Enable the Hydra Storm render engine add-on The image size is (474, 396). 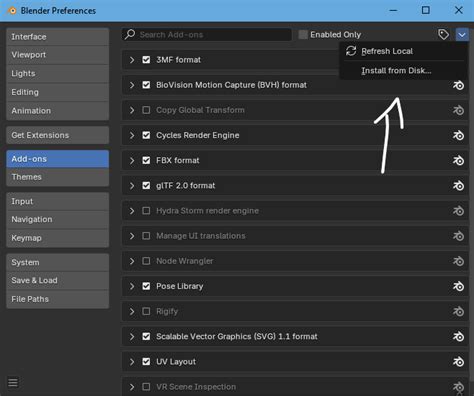pos(146,211)
